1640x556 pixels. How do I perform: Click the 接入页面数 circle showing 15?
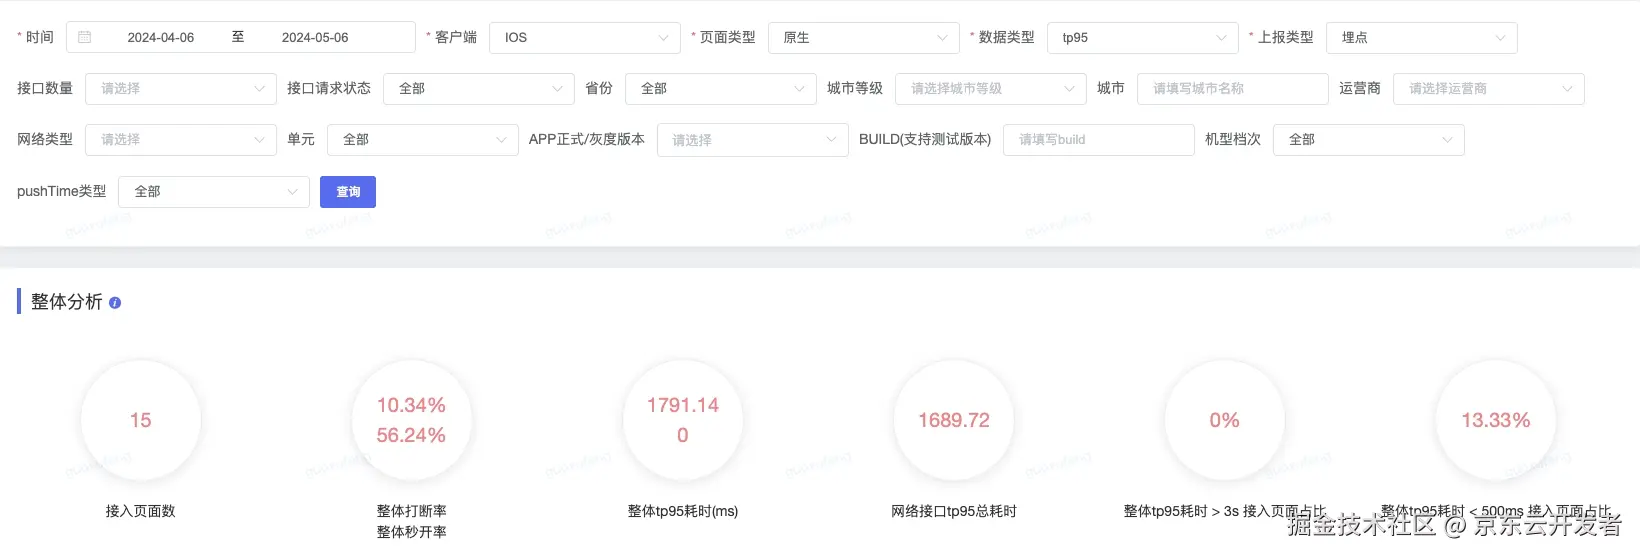[141, 420]
